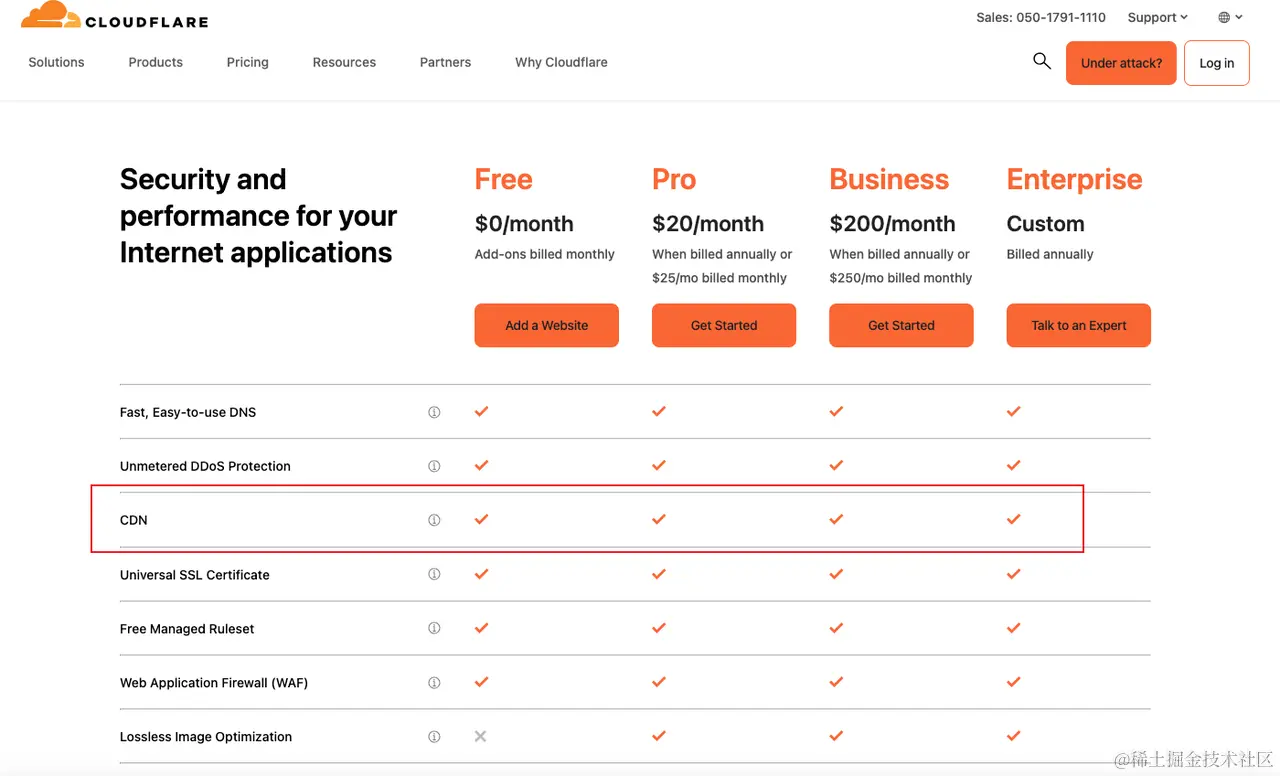Click Add a Website button
Screen dimensions: 1280x776
click(x=546, y=325)
